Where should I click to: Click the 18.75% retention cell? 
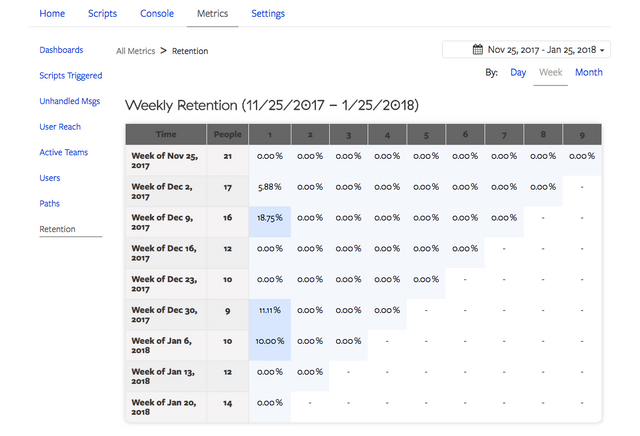270,218
